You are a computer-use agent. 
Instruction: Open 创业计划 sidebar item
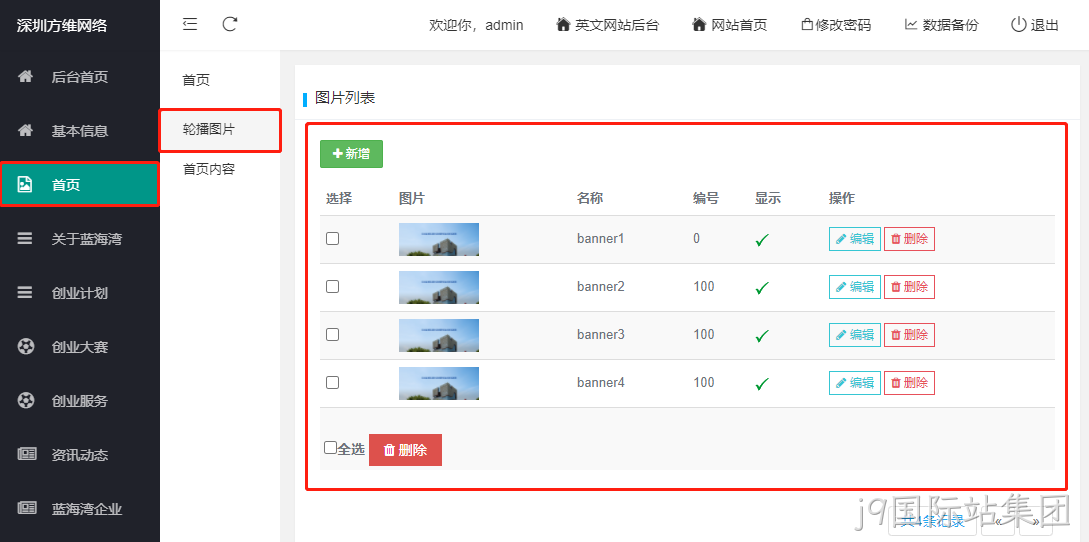[x=80, y=293]
